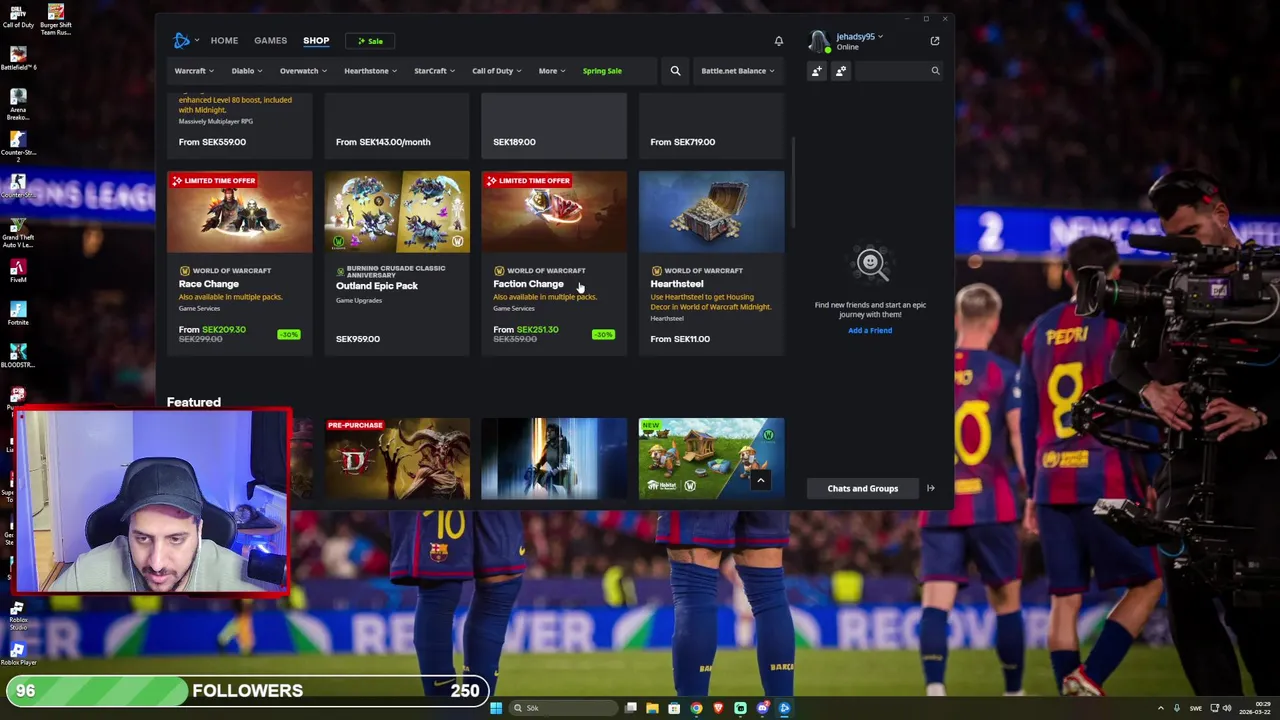Open the Outland Epic Pack product

click(396, 263)
